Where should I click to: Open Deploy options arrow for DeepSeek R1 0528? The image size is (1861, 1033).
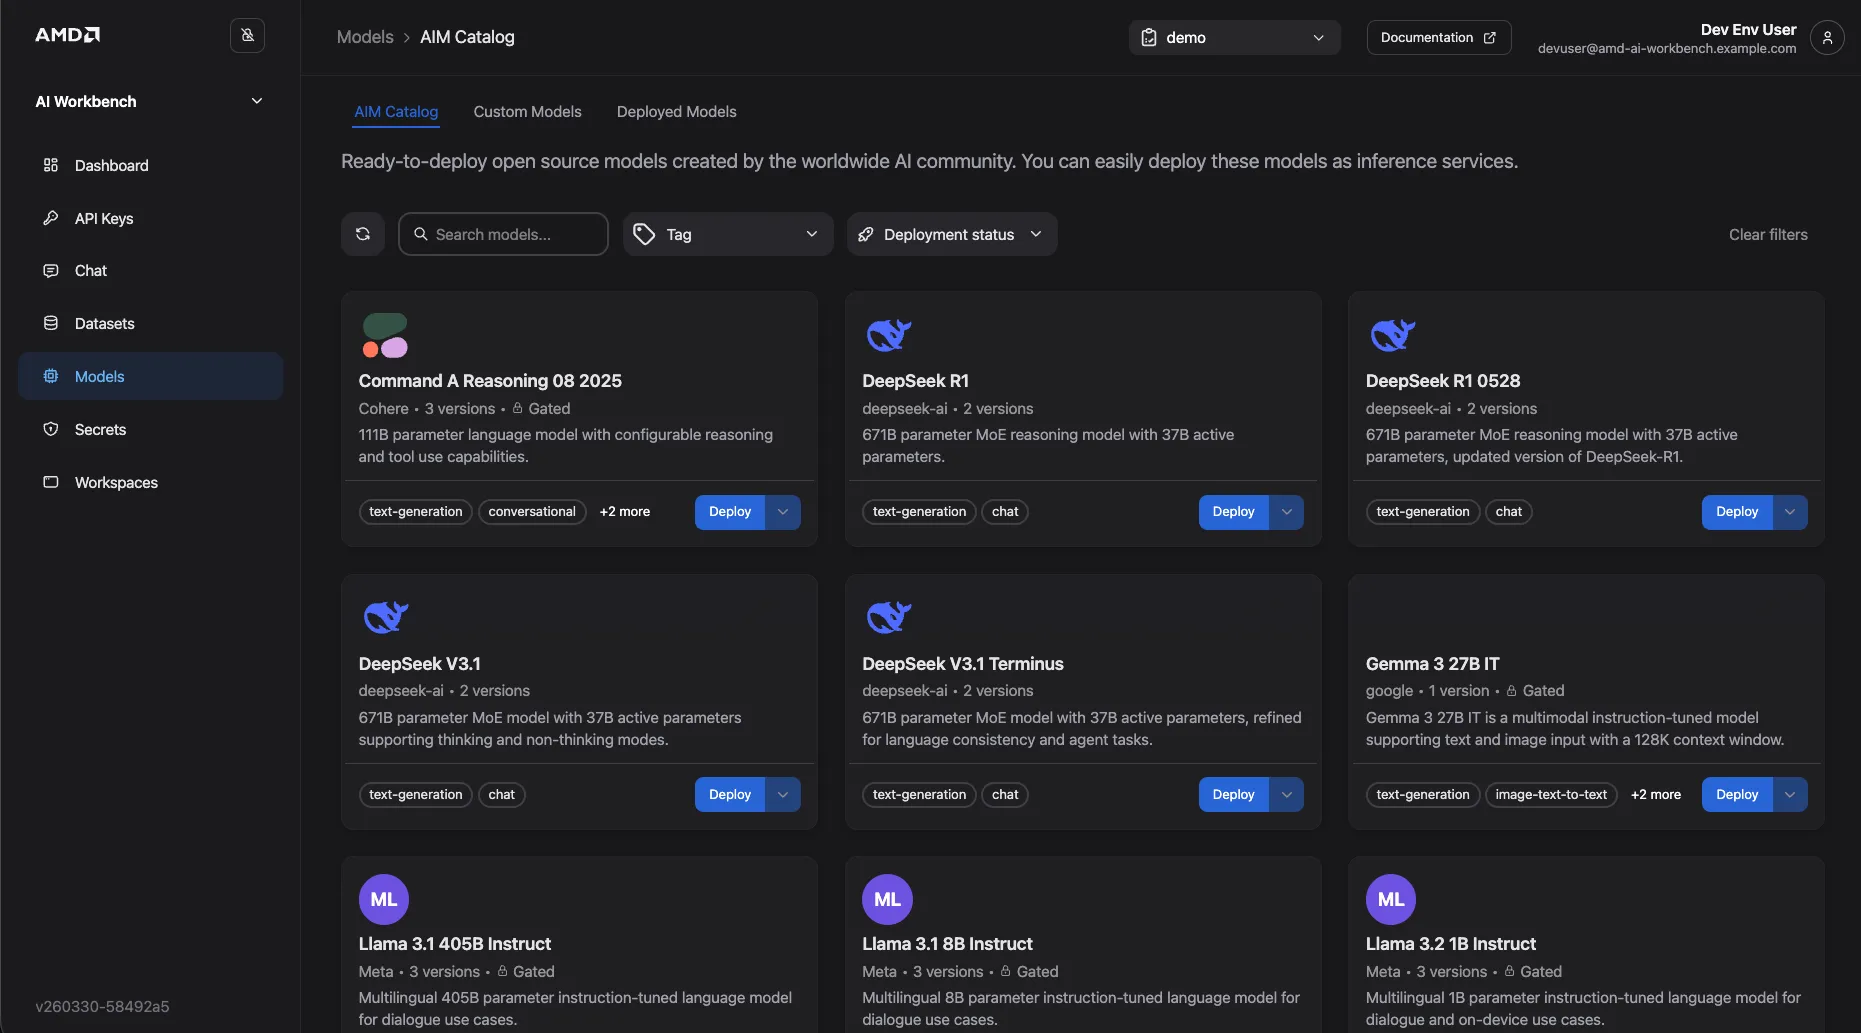pos(1790,512)
